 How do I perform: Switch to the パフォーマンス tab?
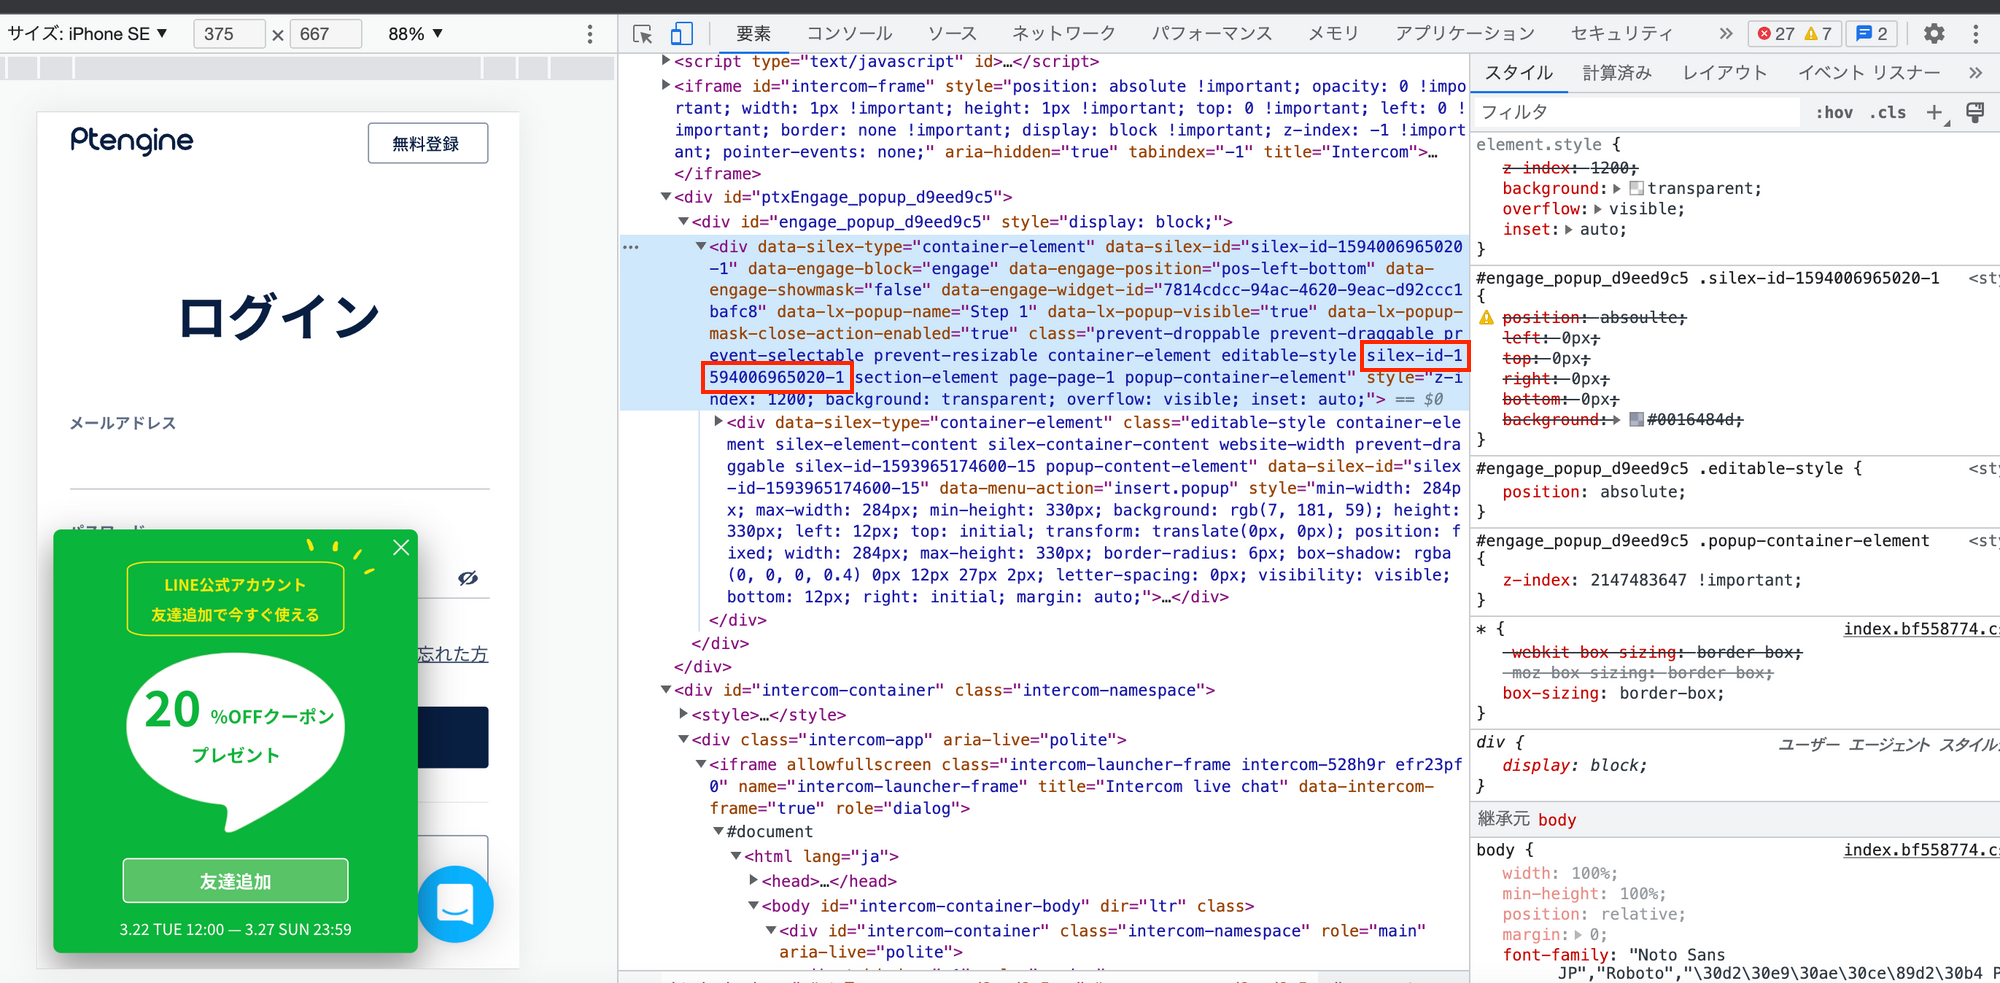[1212, 34]
